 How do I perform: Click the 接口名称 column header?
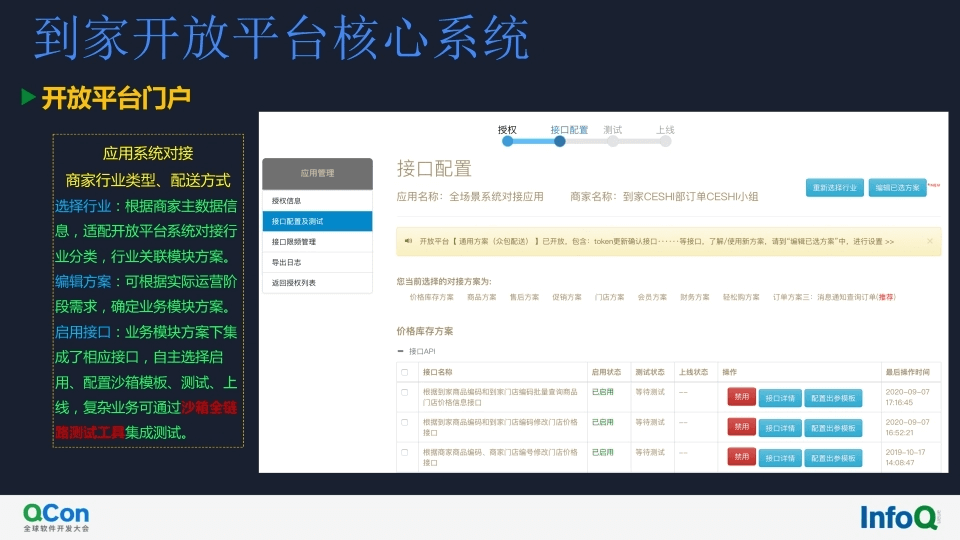click(x=437, y=372)
